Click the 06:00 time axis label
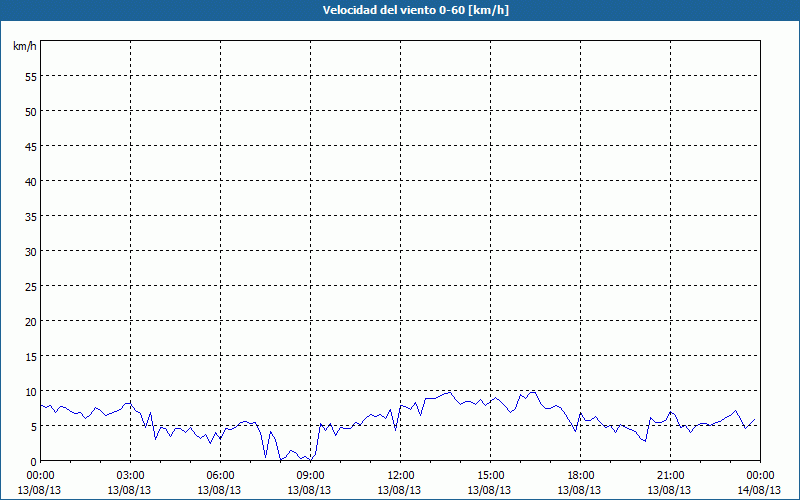Image resolution: width=800 pixels, height=500 pixels. pyautogui.click(x=220, y=476)
